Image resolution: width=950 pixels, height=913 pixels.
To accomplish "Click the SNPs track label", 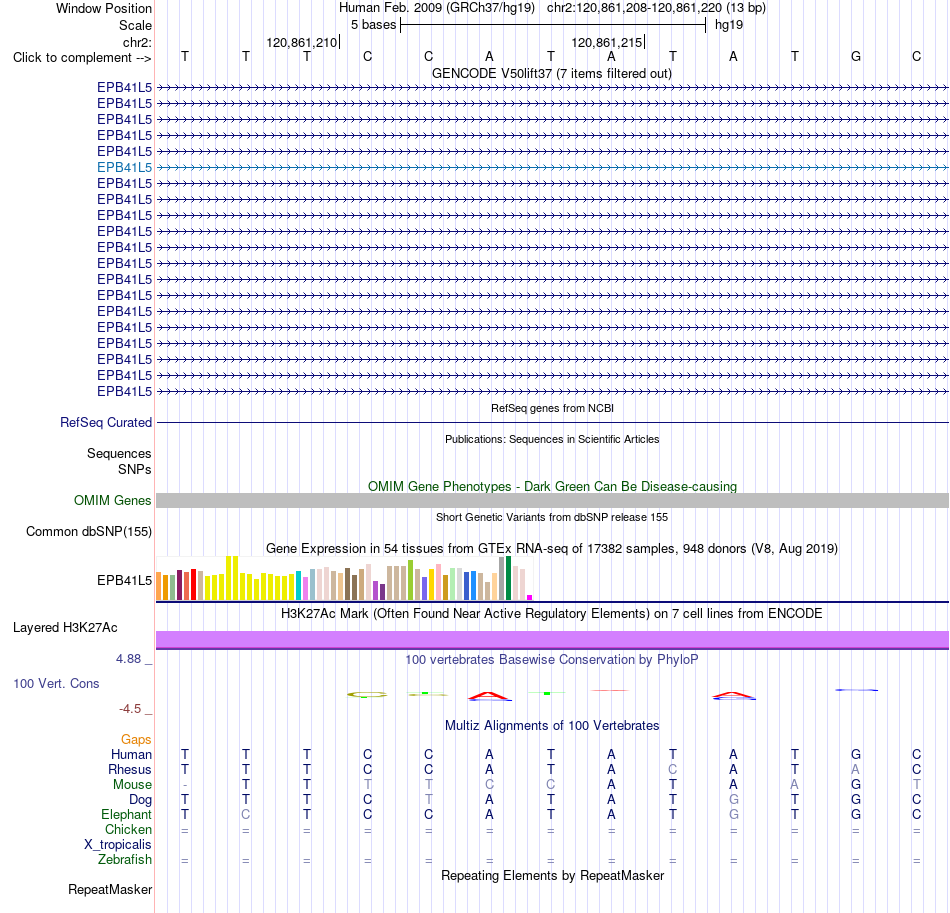I will tap(135, 469).
